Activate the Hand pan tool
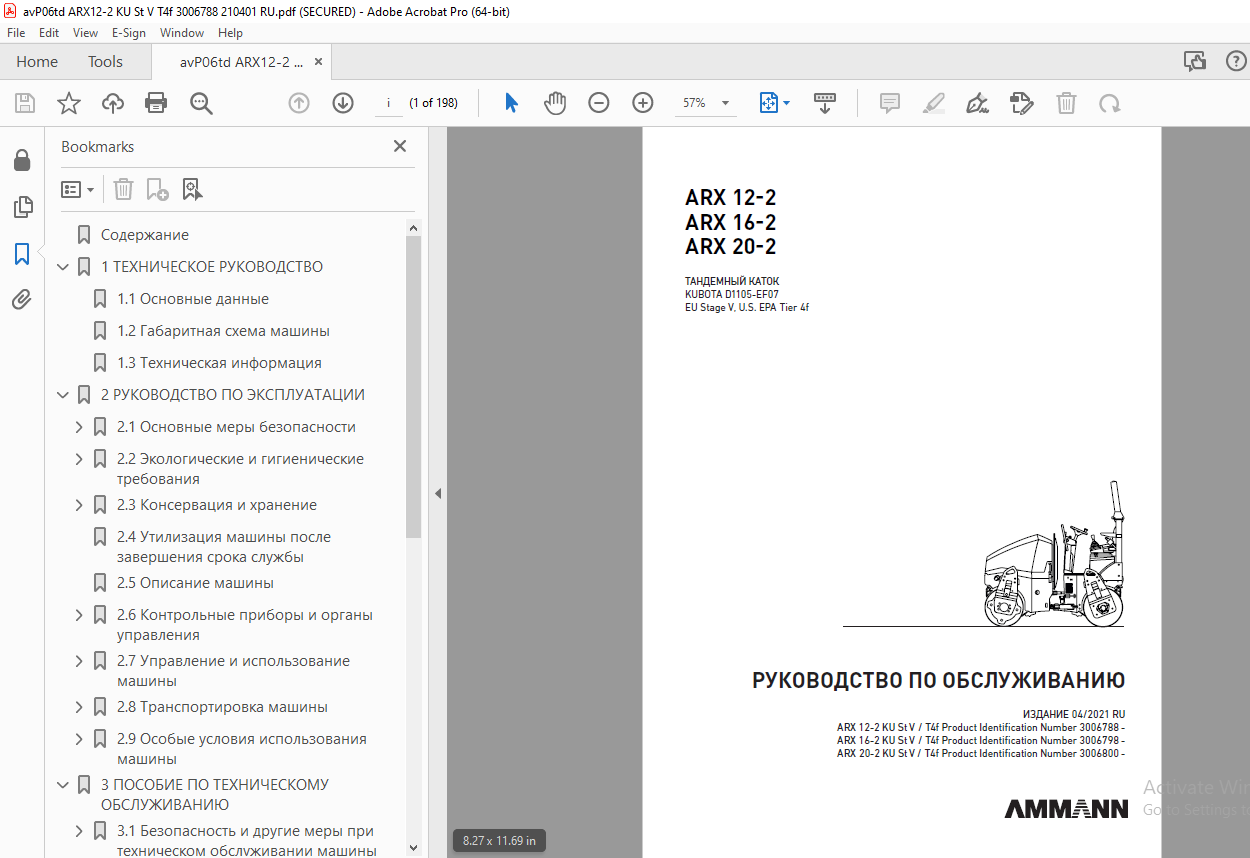Screen dimensions: 1250x858 pyautogui.click(x=555, y=103)
